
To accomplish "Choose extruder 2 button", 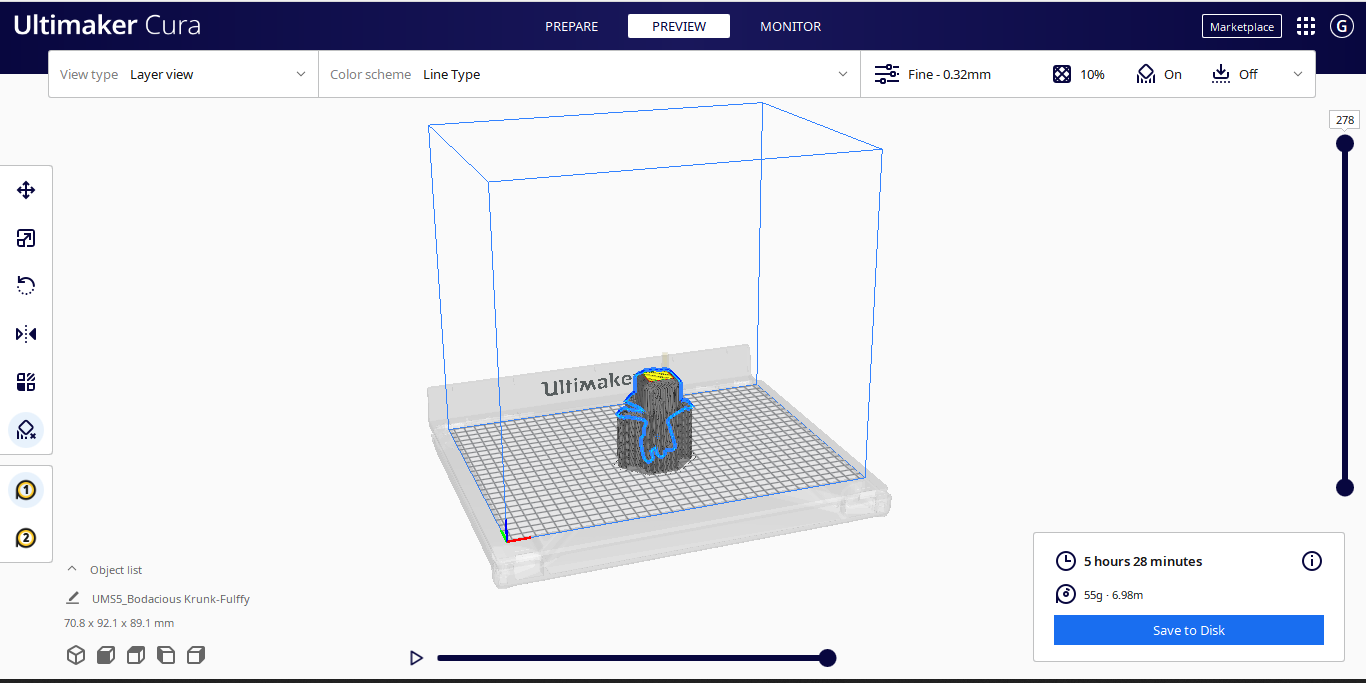I will click(26, 538).
